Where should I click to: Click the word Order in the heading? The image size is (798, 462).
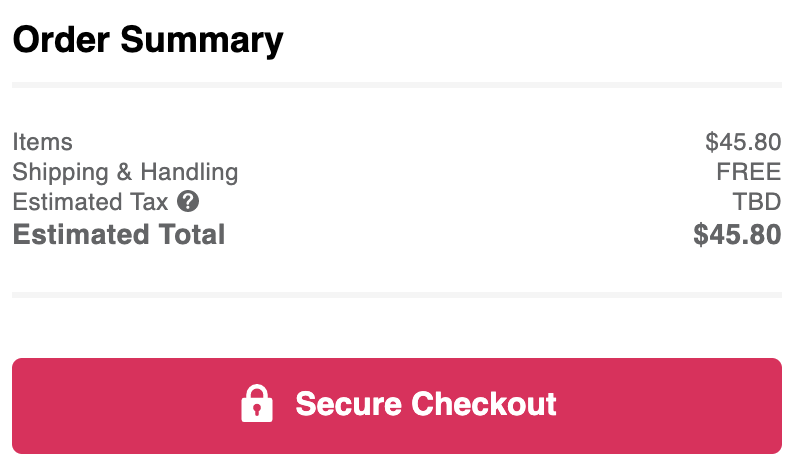tap(61, 40)
